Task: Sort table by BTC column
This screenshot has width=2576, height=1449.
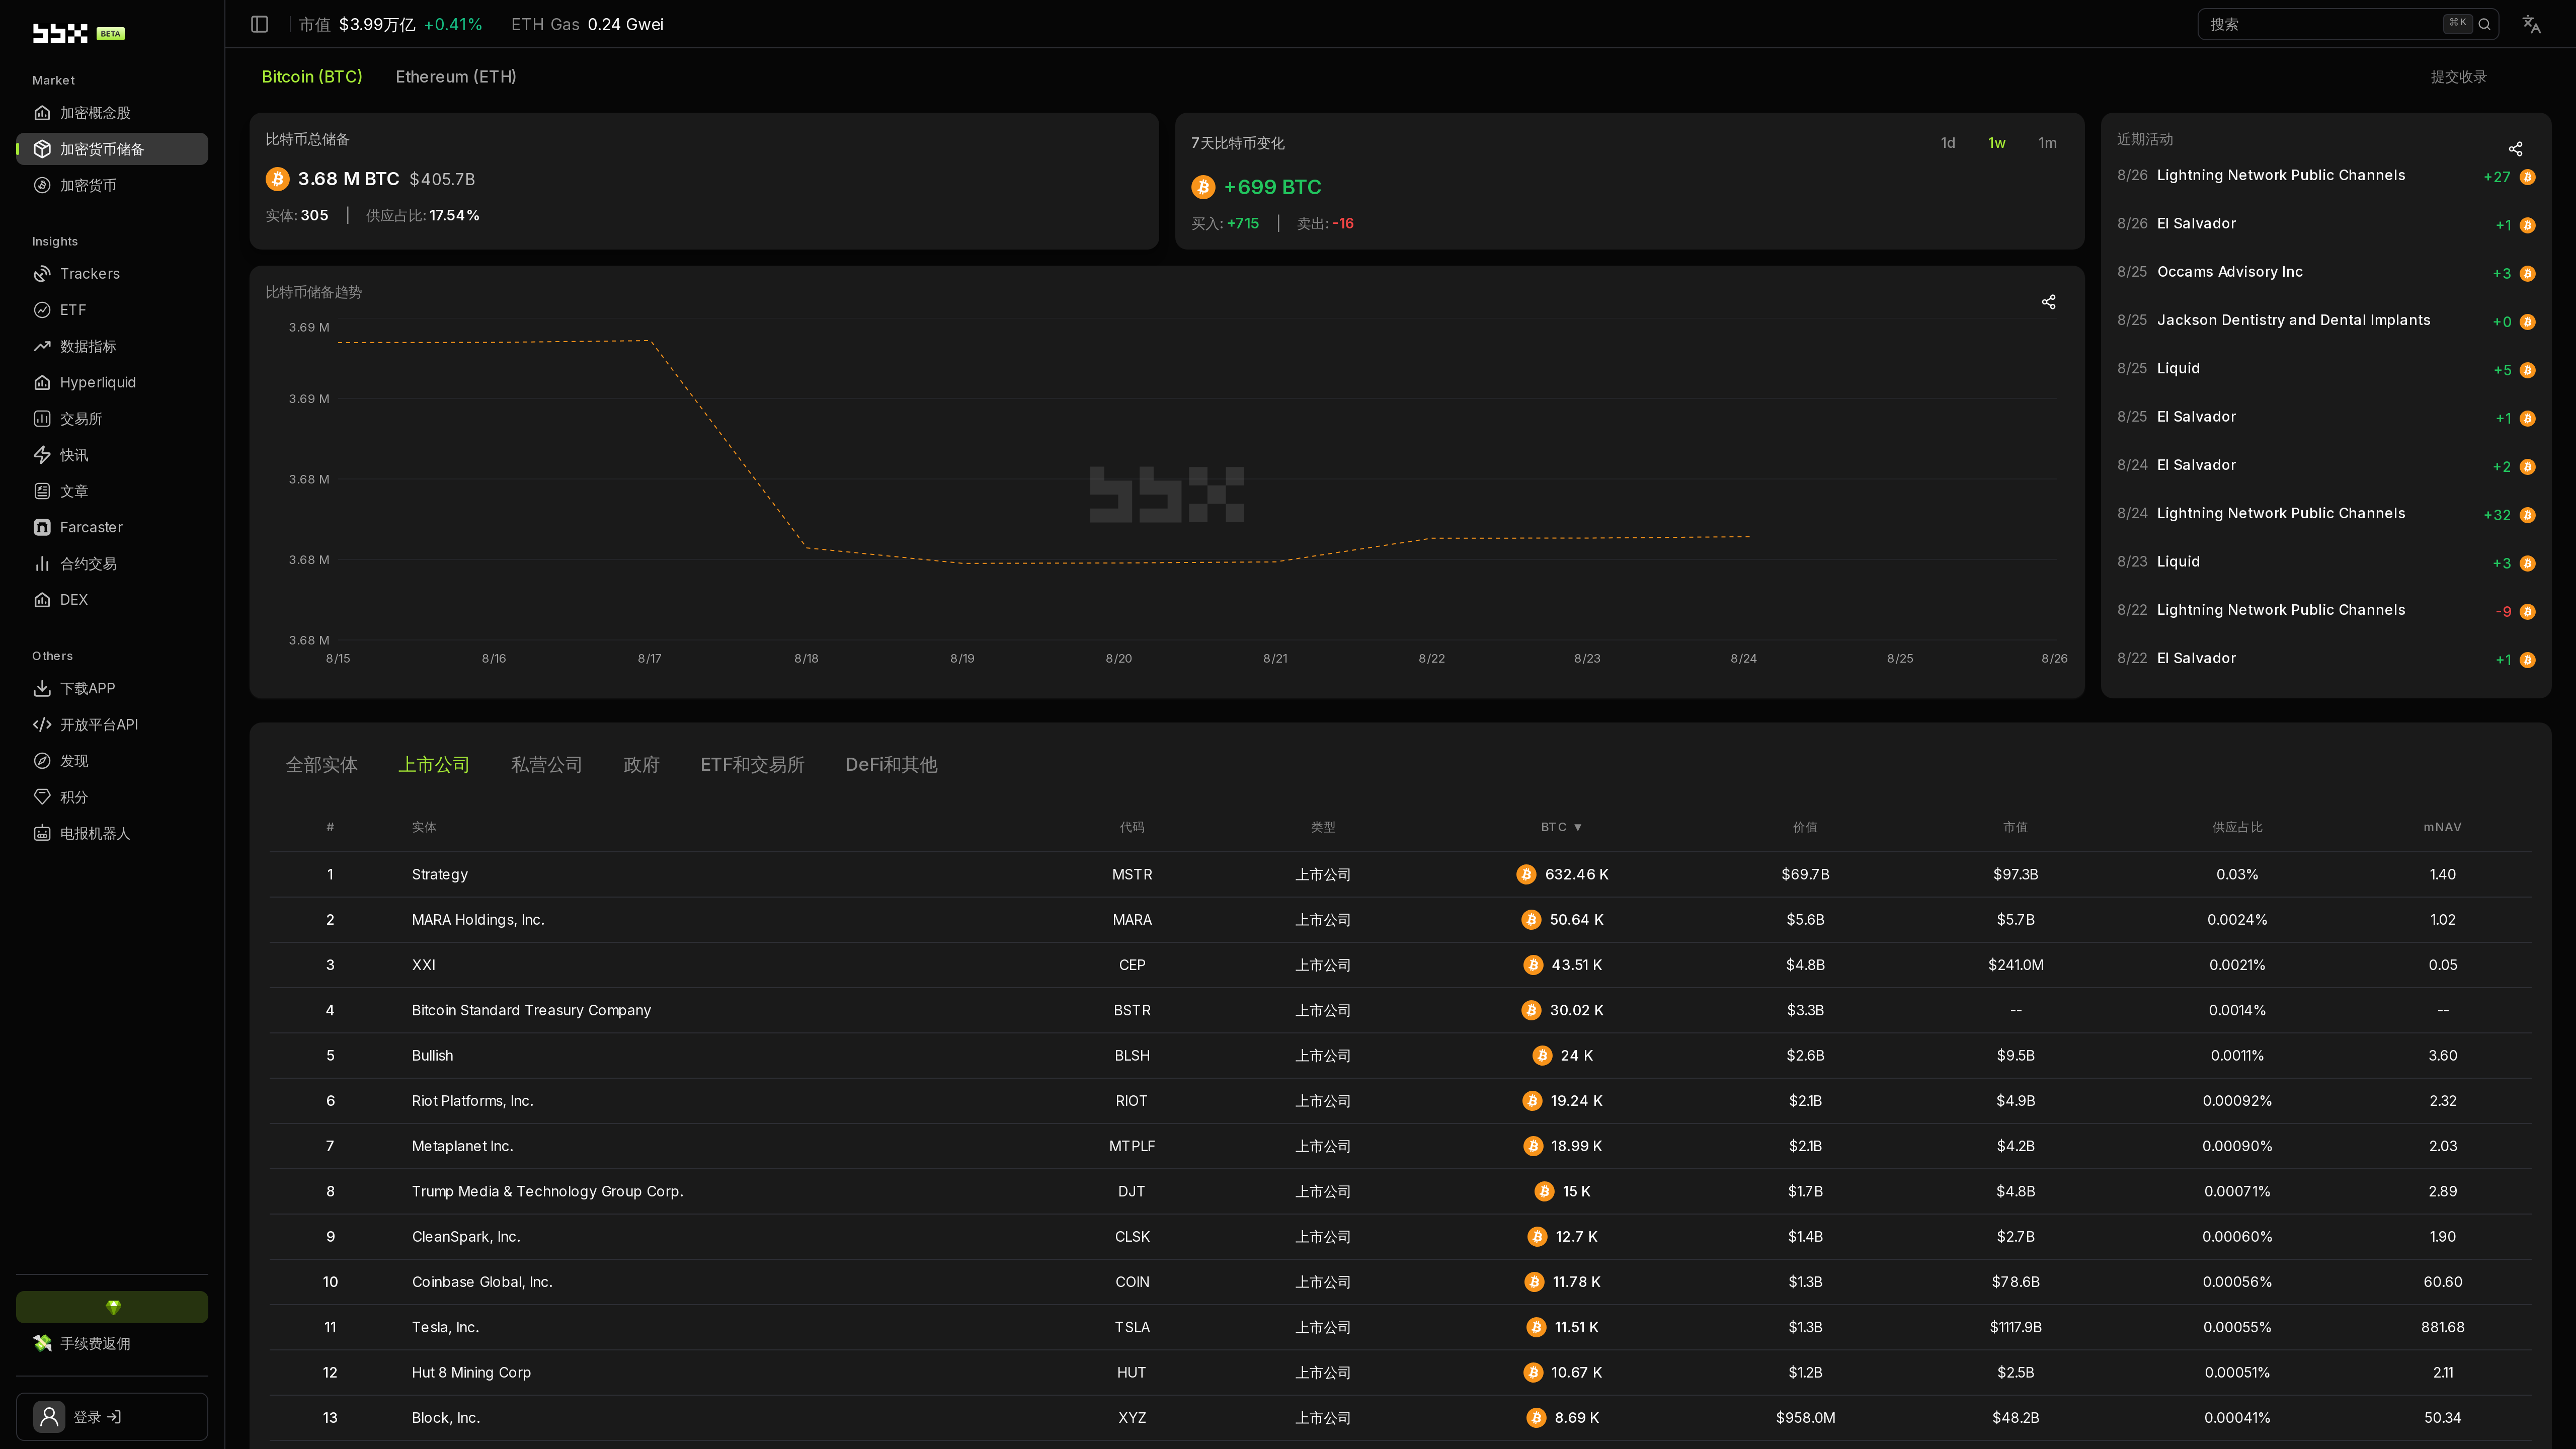Action: 1561,827
